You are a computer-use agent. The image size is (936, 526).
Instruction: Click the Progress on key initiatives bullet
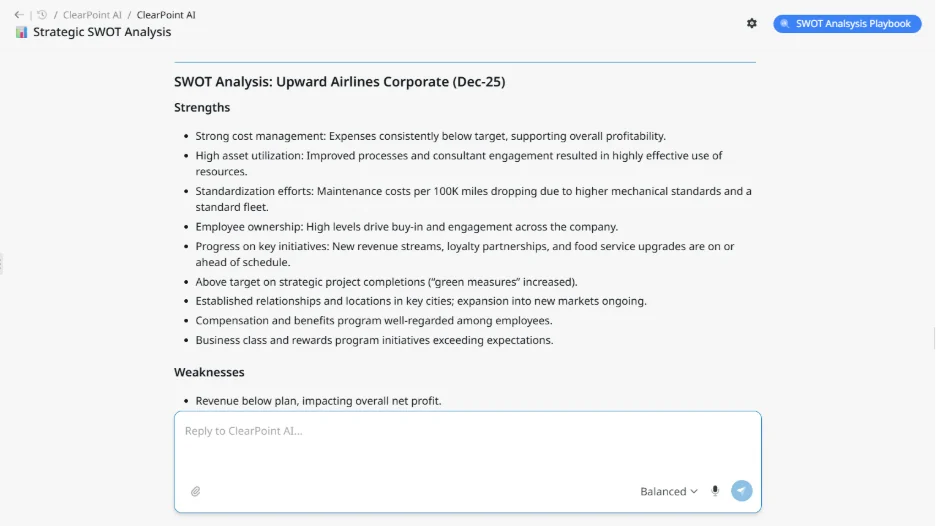click(464, 254)
